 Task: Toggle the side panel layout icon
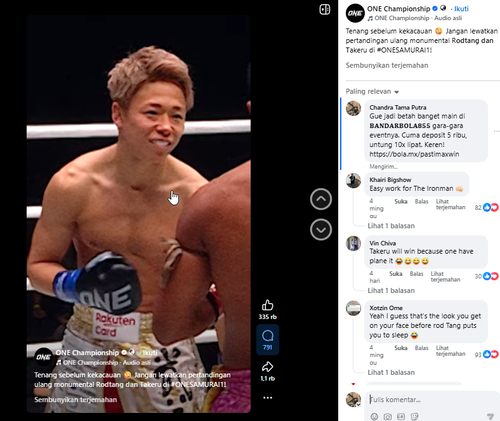[x=325, y=9]
